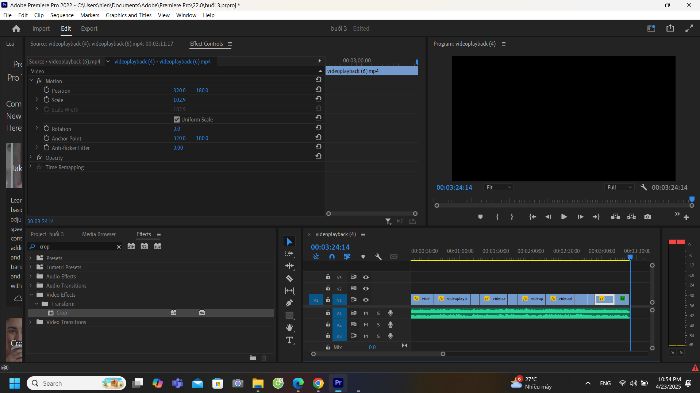Open the button editor plus icon
The image size is (700, 393).
pos(686,217)
